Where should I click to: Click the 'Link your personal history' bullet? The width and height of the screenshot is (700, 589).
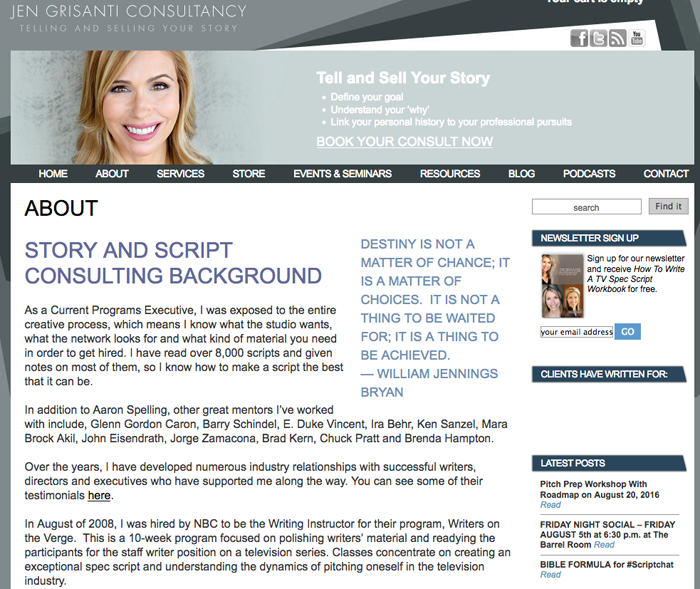[451, 122]
